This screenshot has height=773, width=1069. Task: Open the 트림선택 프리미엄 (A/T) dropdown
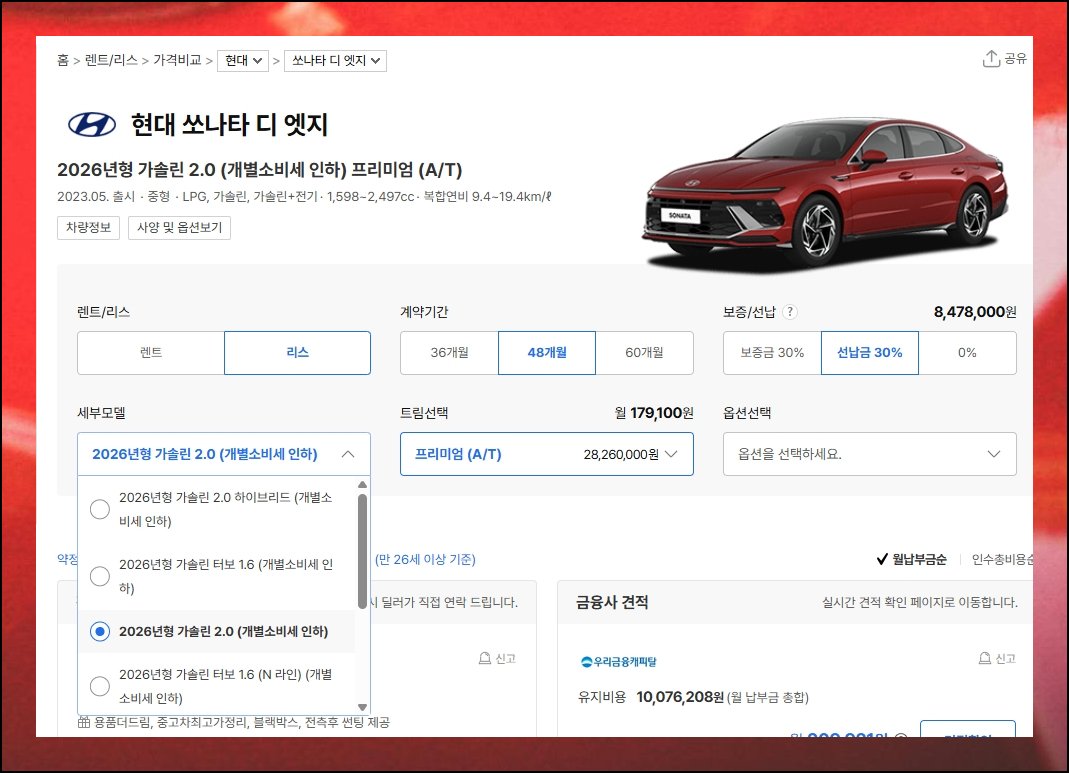pyautogui.click(x=547, y=454)
